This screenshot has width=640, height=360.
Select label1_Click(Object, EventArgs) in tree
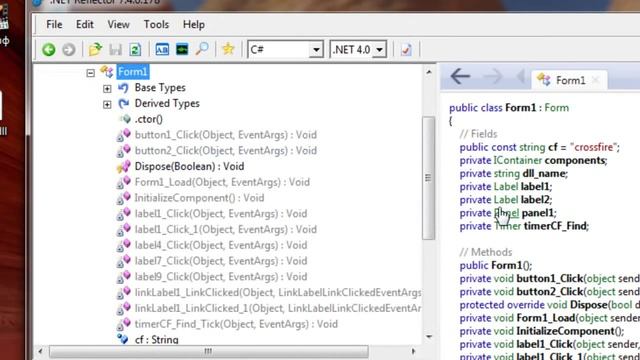tap(221, 213)
